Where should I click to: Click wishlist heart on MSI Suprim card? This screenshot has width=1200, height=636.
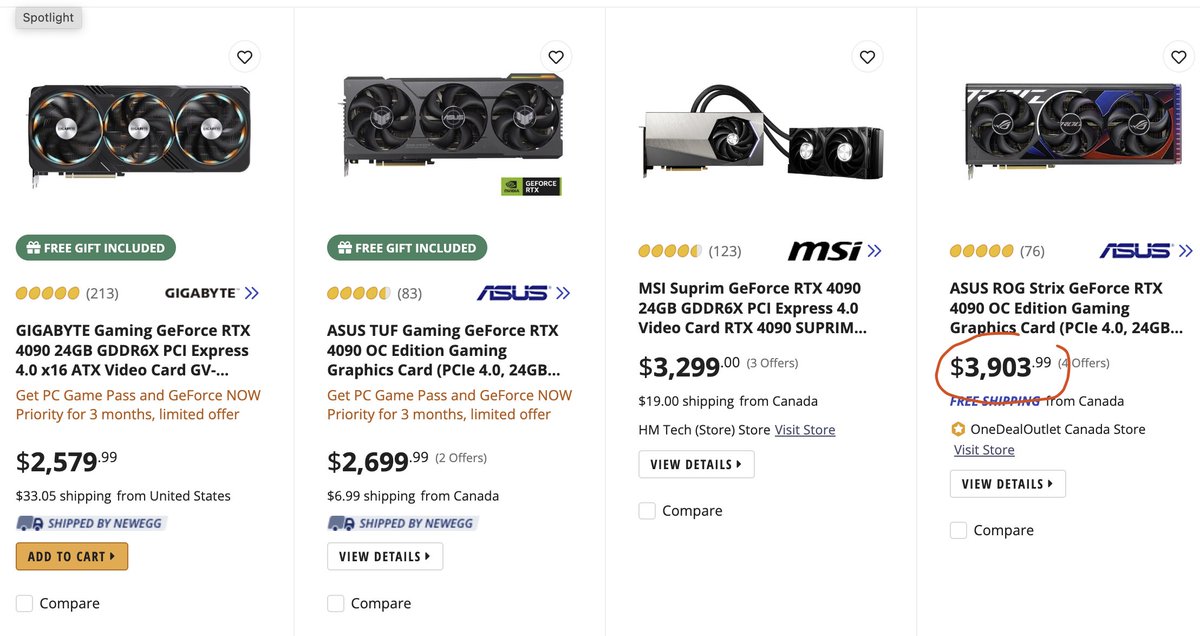click(867, 57)
